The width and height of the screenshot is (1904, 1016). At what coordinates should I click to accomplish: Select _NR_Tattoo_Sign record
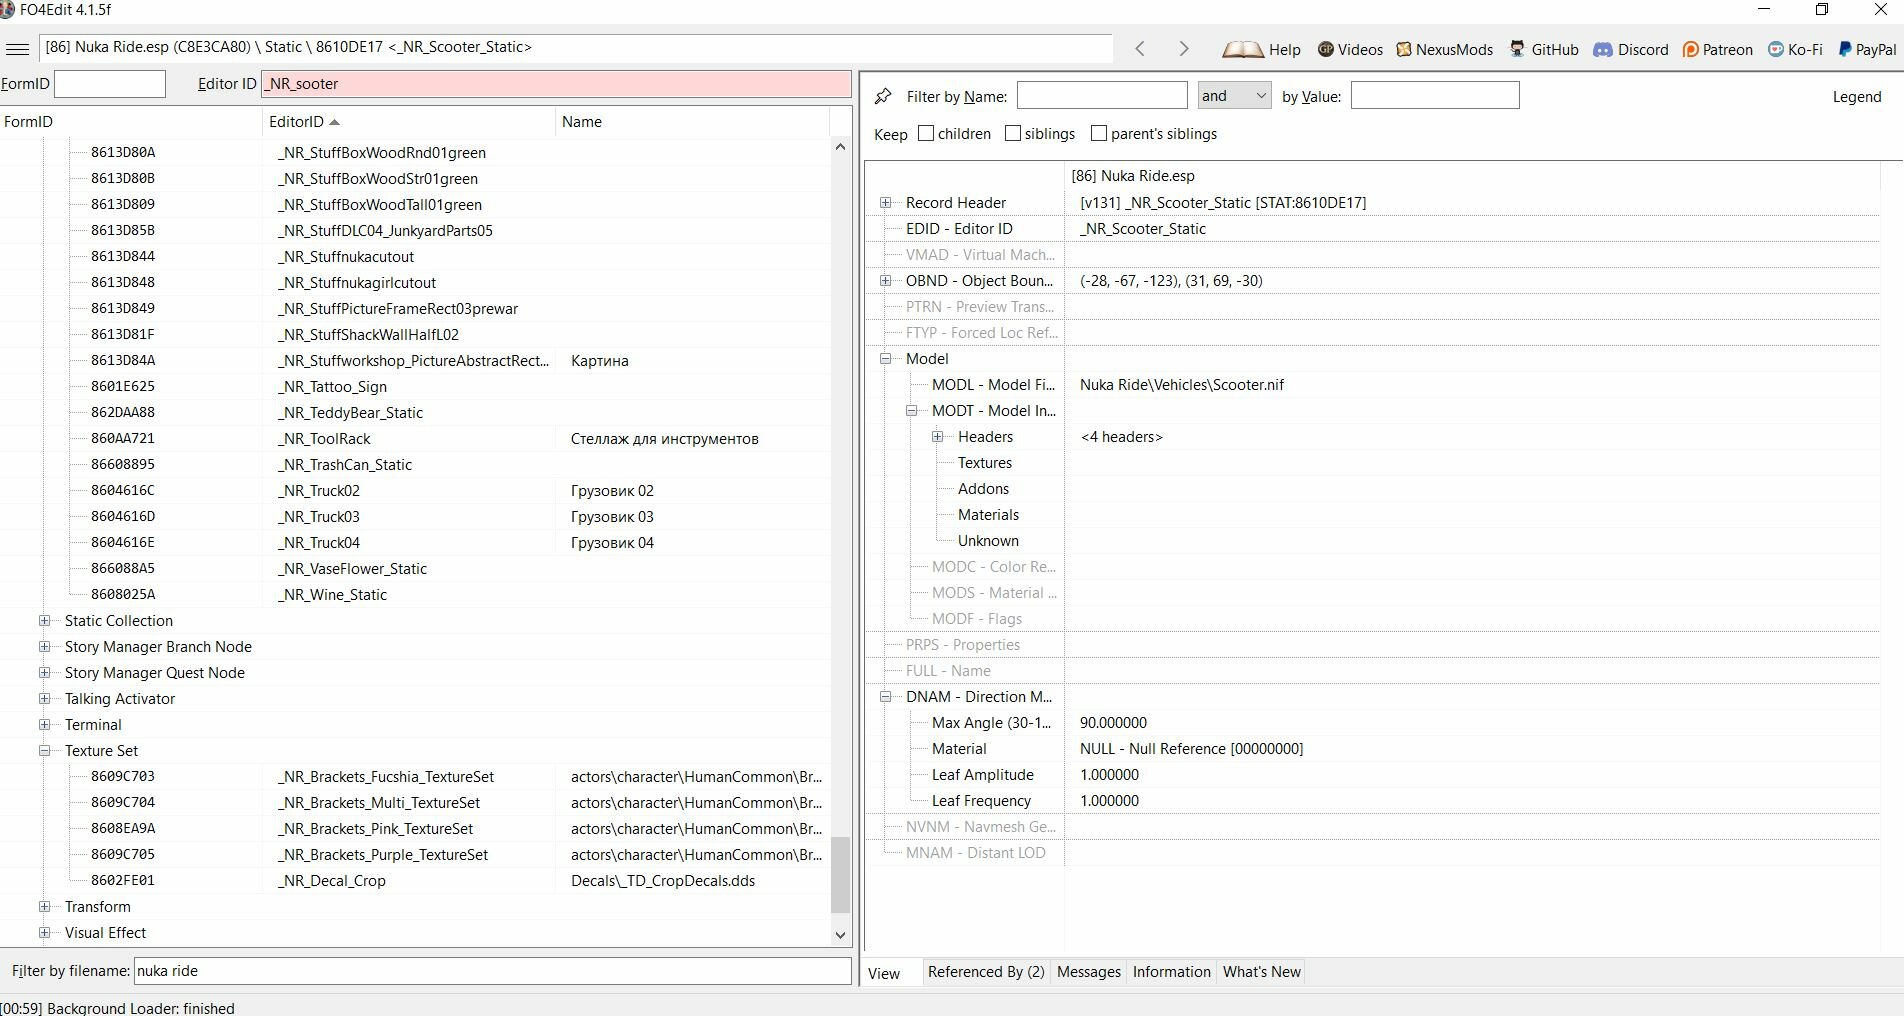pyautogui.click(x=415, y=386)
